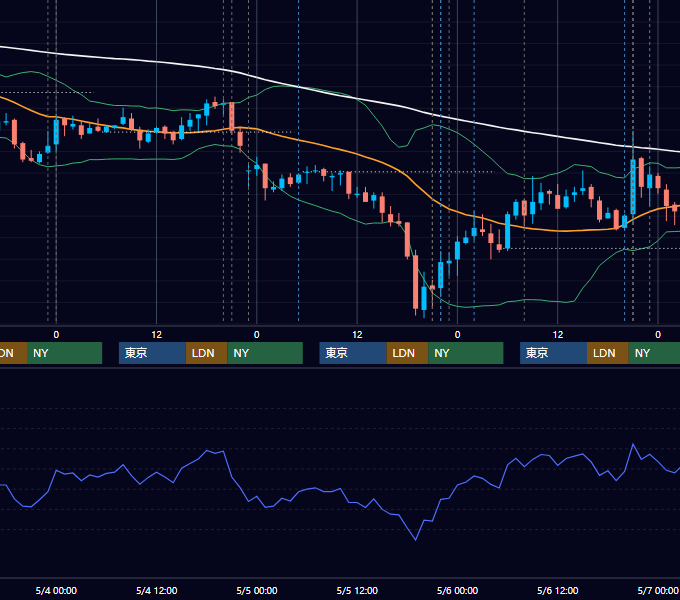Click the 5/6 12:00 time axis label
This screenshot has height=600, width=680.
tap(557, 590)
